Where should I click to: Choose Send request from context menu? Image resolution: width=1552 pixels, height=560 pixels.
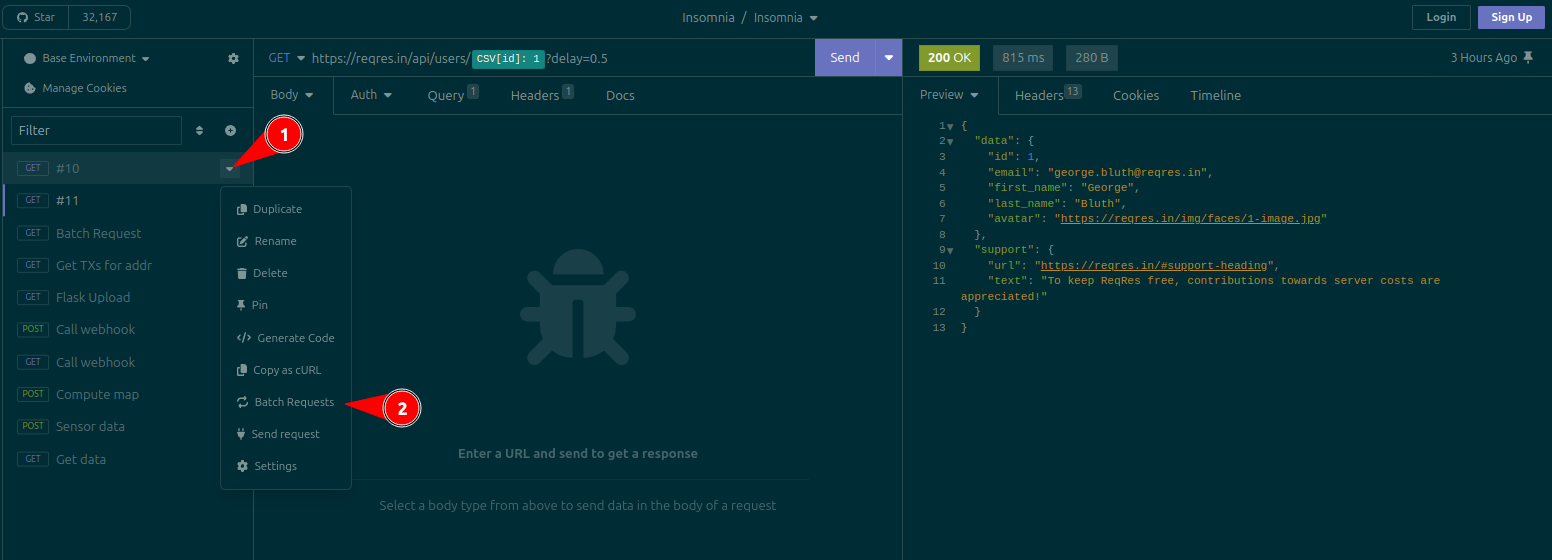pyautogui.click(x=286, y=434)
